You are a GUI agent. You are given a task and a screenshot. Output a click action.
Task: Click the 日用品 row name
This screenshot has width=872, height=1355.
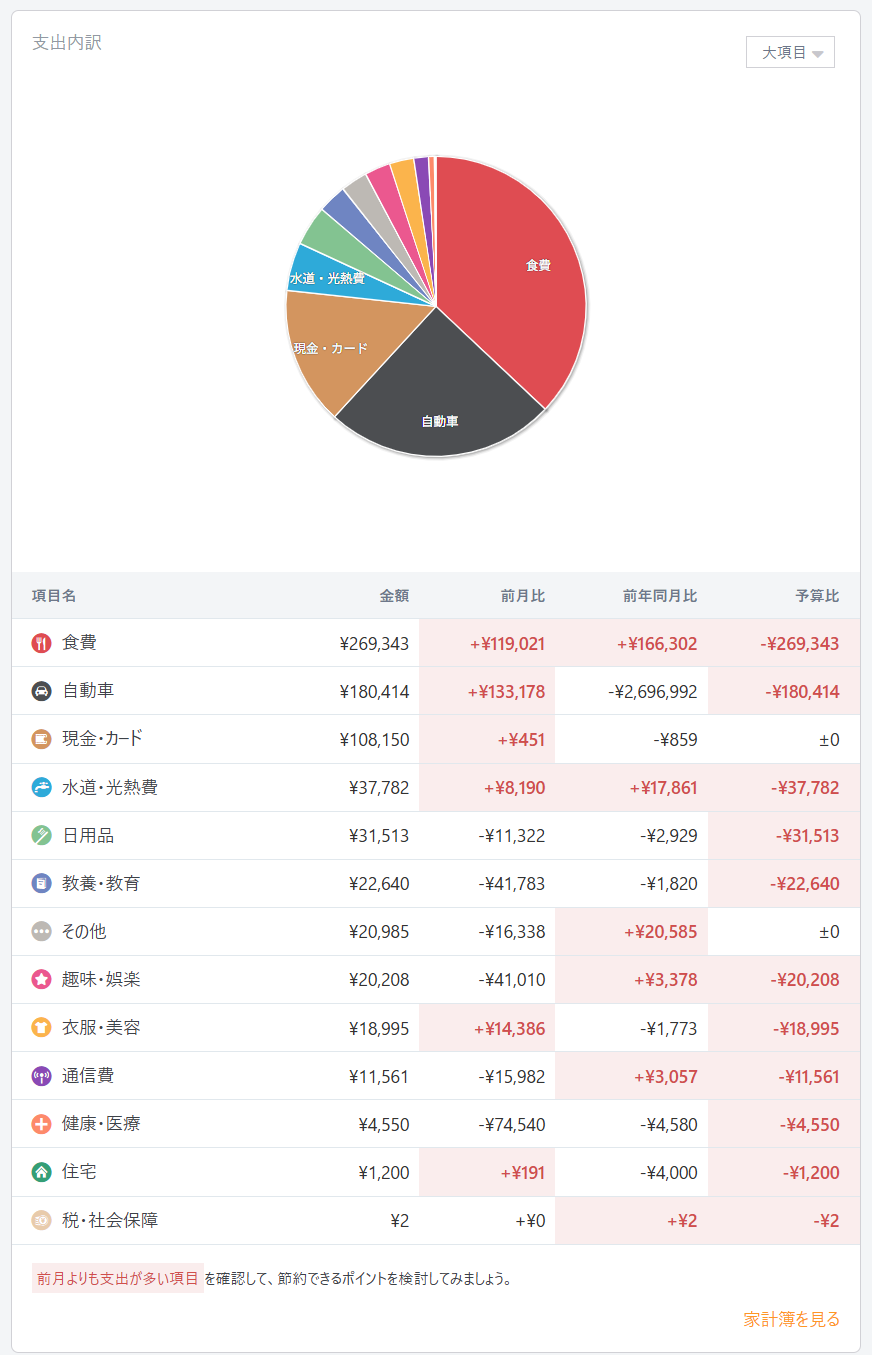pos(88,836)
